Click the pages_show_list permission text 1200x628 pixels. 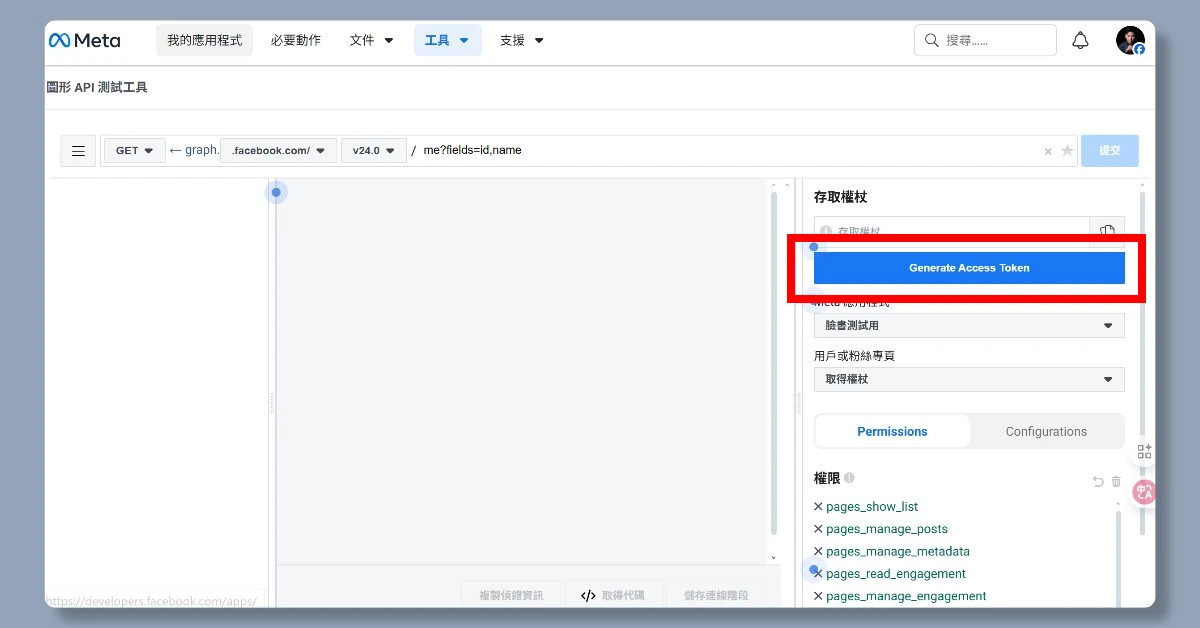(872, 507)
